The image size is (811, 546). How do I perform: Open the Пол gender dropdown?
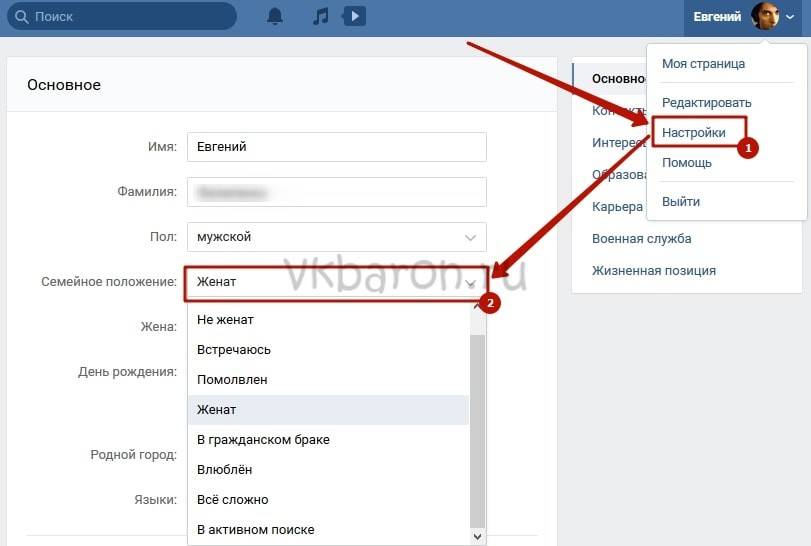(x=336, y=237)
